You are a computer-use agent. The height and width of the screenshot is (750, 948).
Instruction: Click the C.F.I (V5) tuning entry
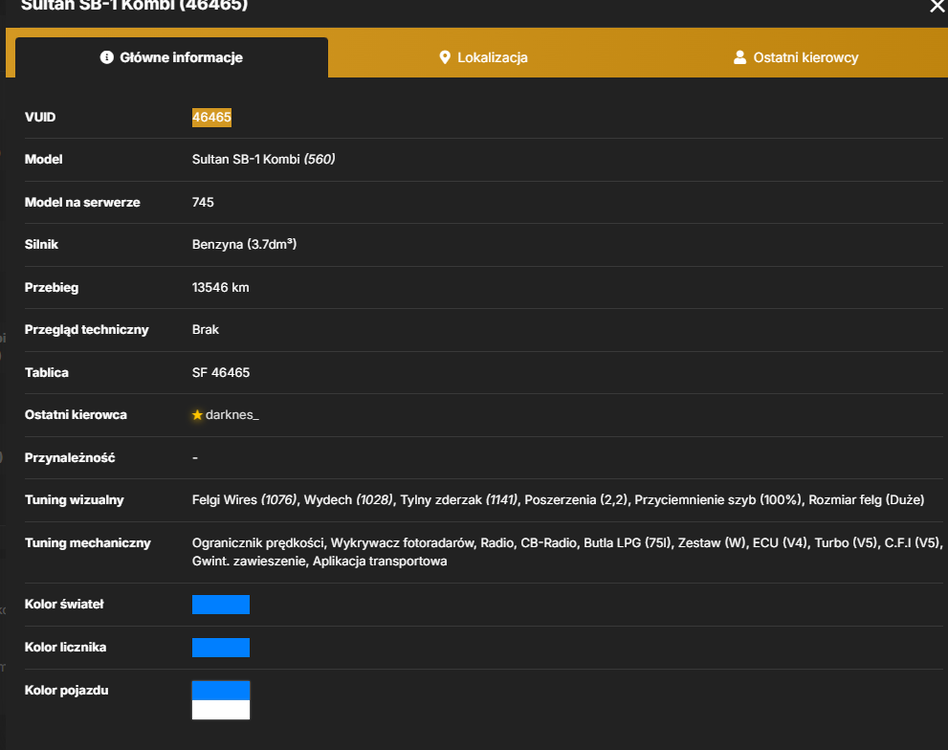[913, 543]
